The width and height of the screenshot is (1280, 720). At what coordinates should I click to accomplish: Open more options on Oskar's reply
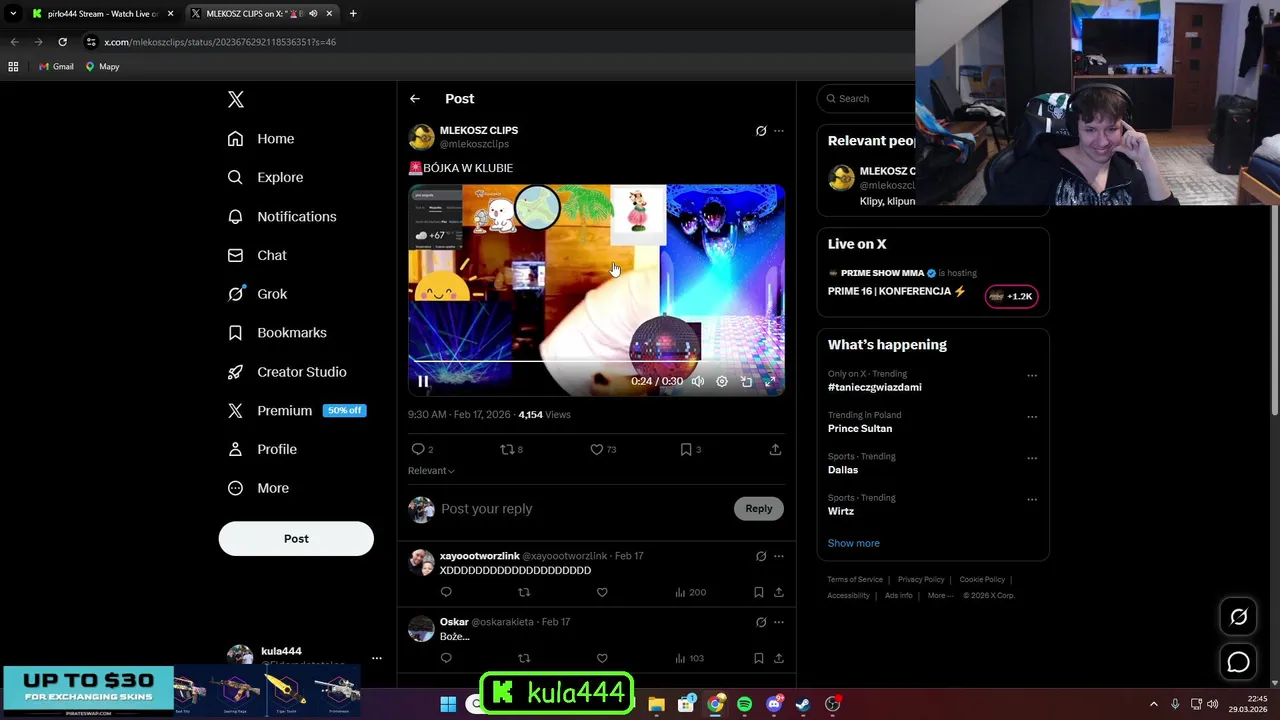tap(779, 622)
